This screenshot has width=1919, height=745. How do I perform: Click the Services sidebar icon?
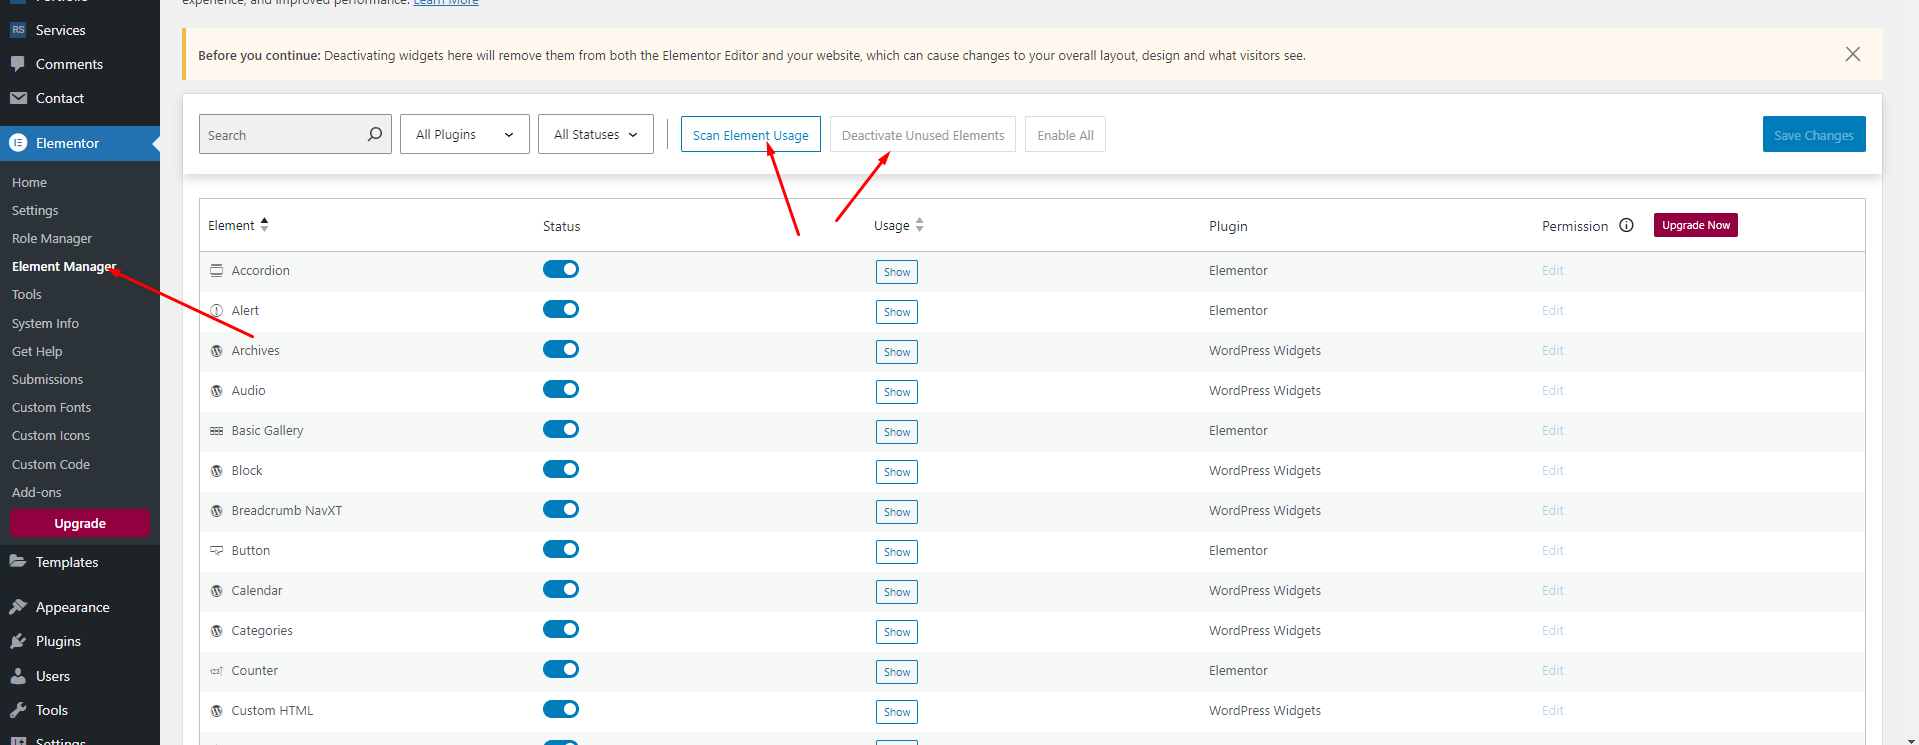tap(18, 30)
